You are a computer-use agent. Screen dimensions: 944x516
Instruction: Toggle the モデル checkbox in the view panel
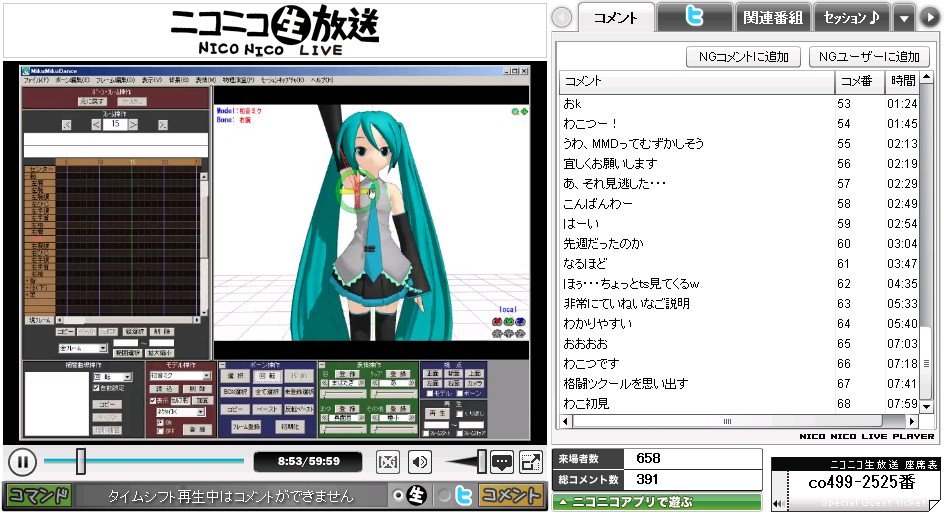point(429,393)
